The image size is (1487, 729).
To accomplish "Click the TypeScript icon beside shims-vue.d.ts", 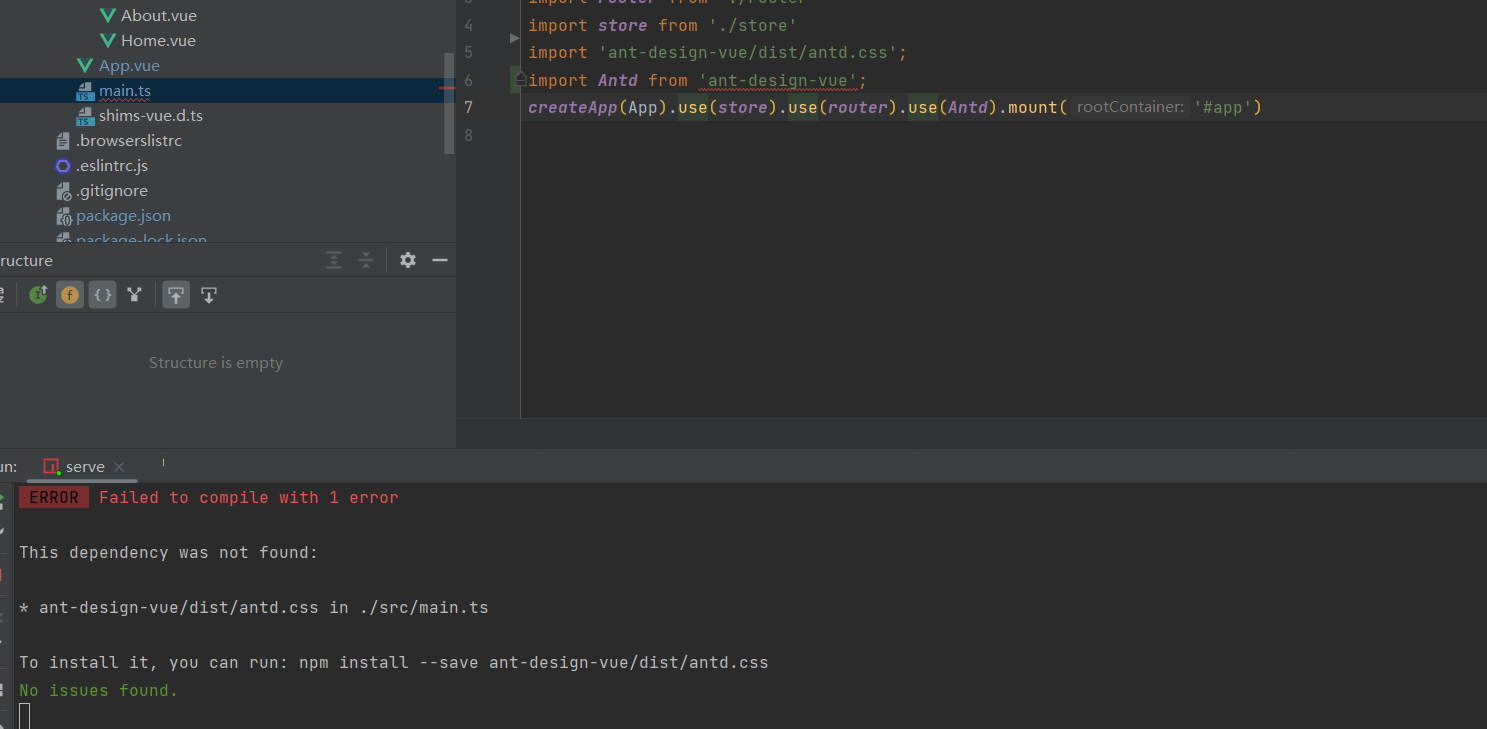I will (x=86, y=116).
